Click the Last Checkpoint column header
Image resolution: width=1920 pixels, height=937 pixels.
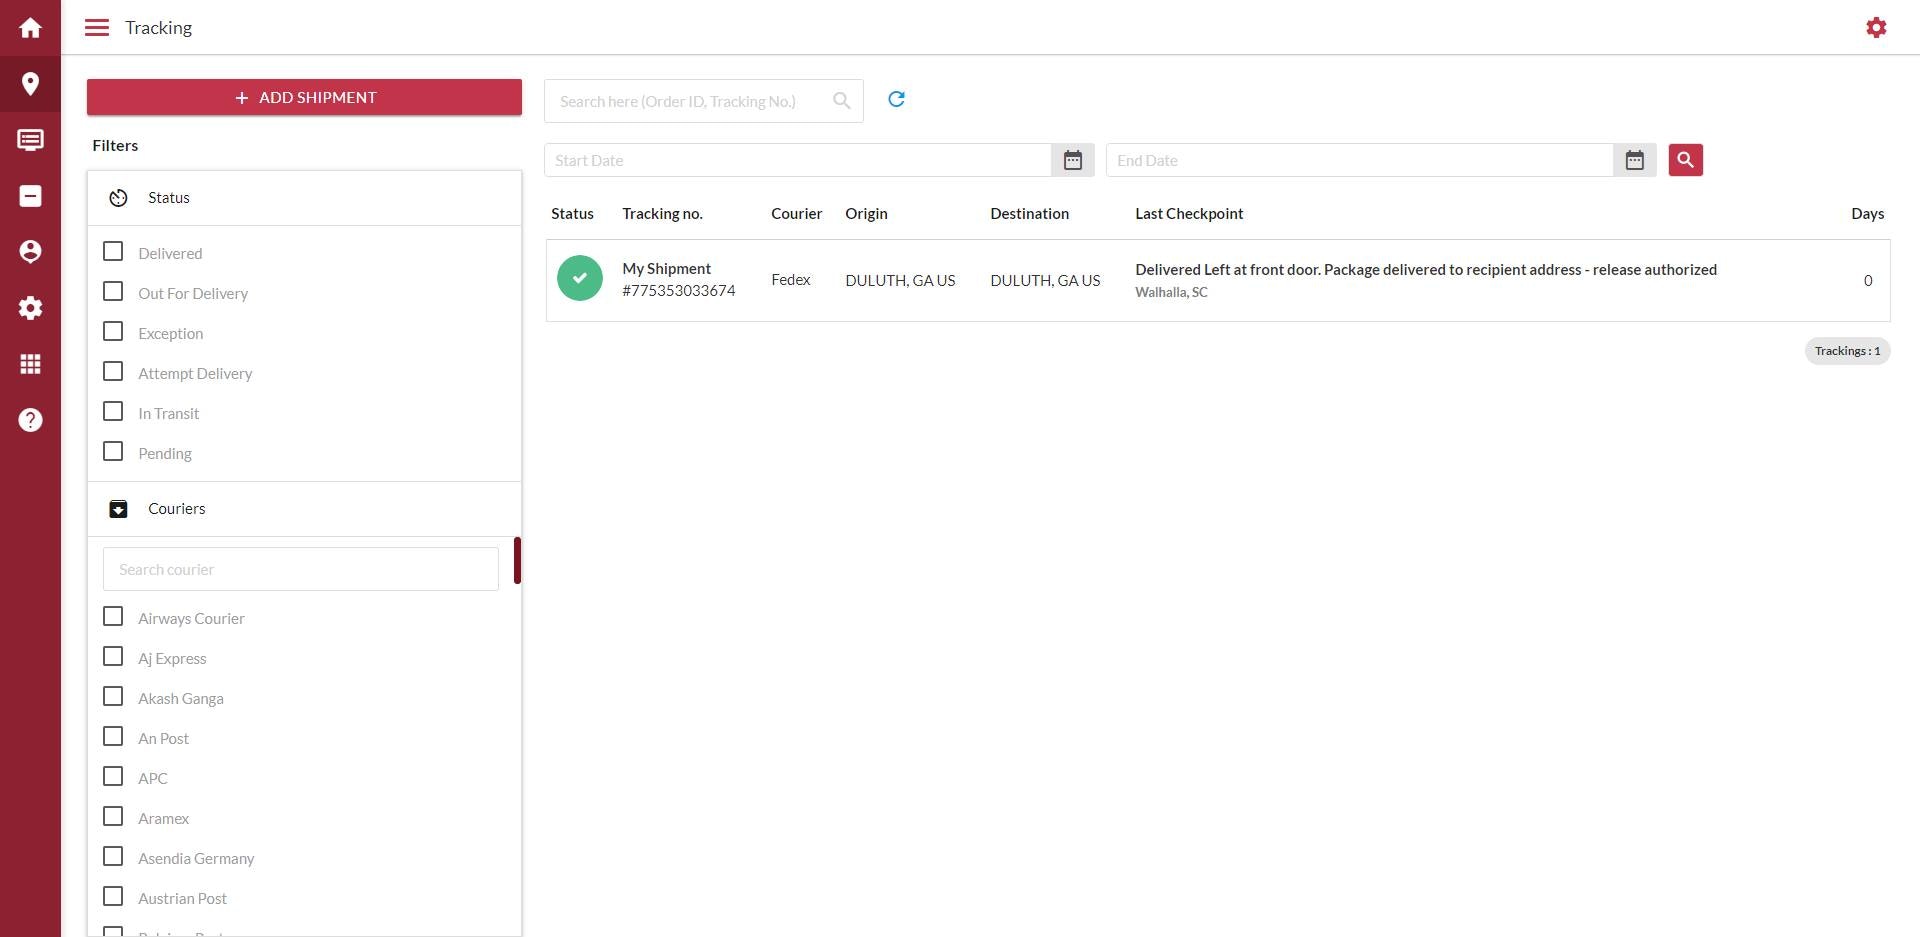click(1189, 214)
